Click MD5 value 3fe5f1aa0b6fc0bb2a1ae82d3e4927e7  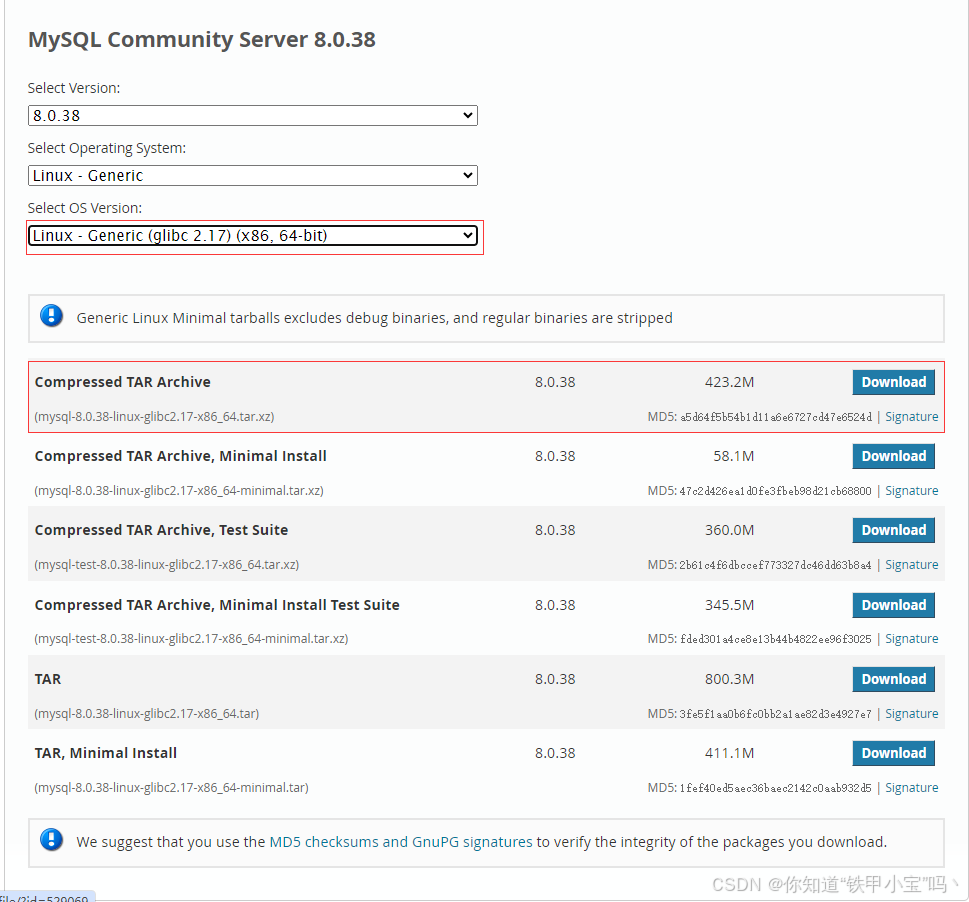tap(776, 714)
